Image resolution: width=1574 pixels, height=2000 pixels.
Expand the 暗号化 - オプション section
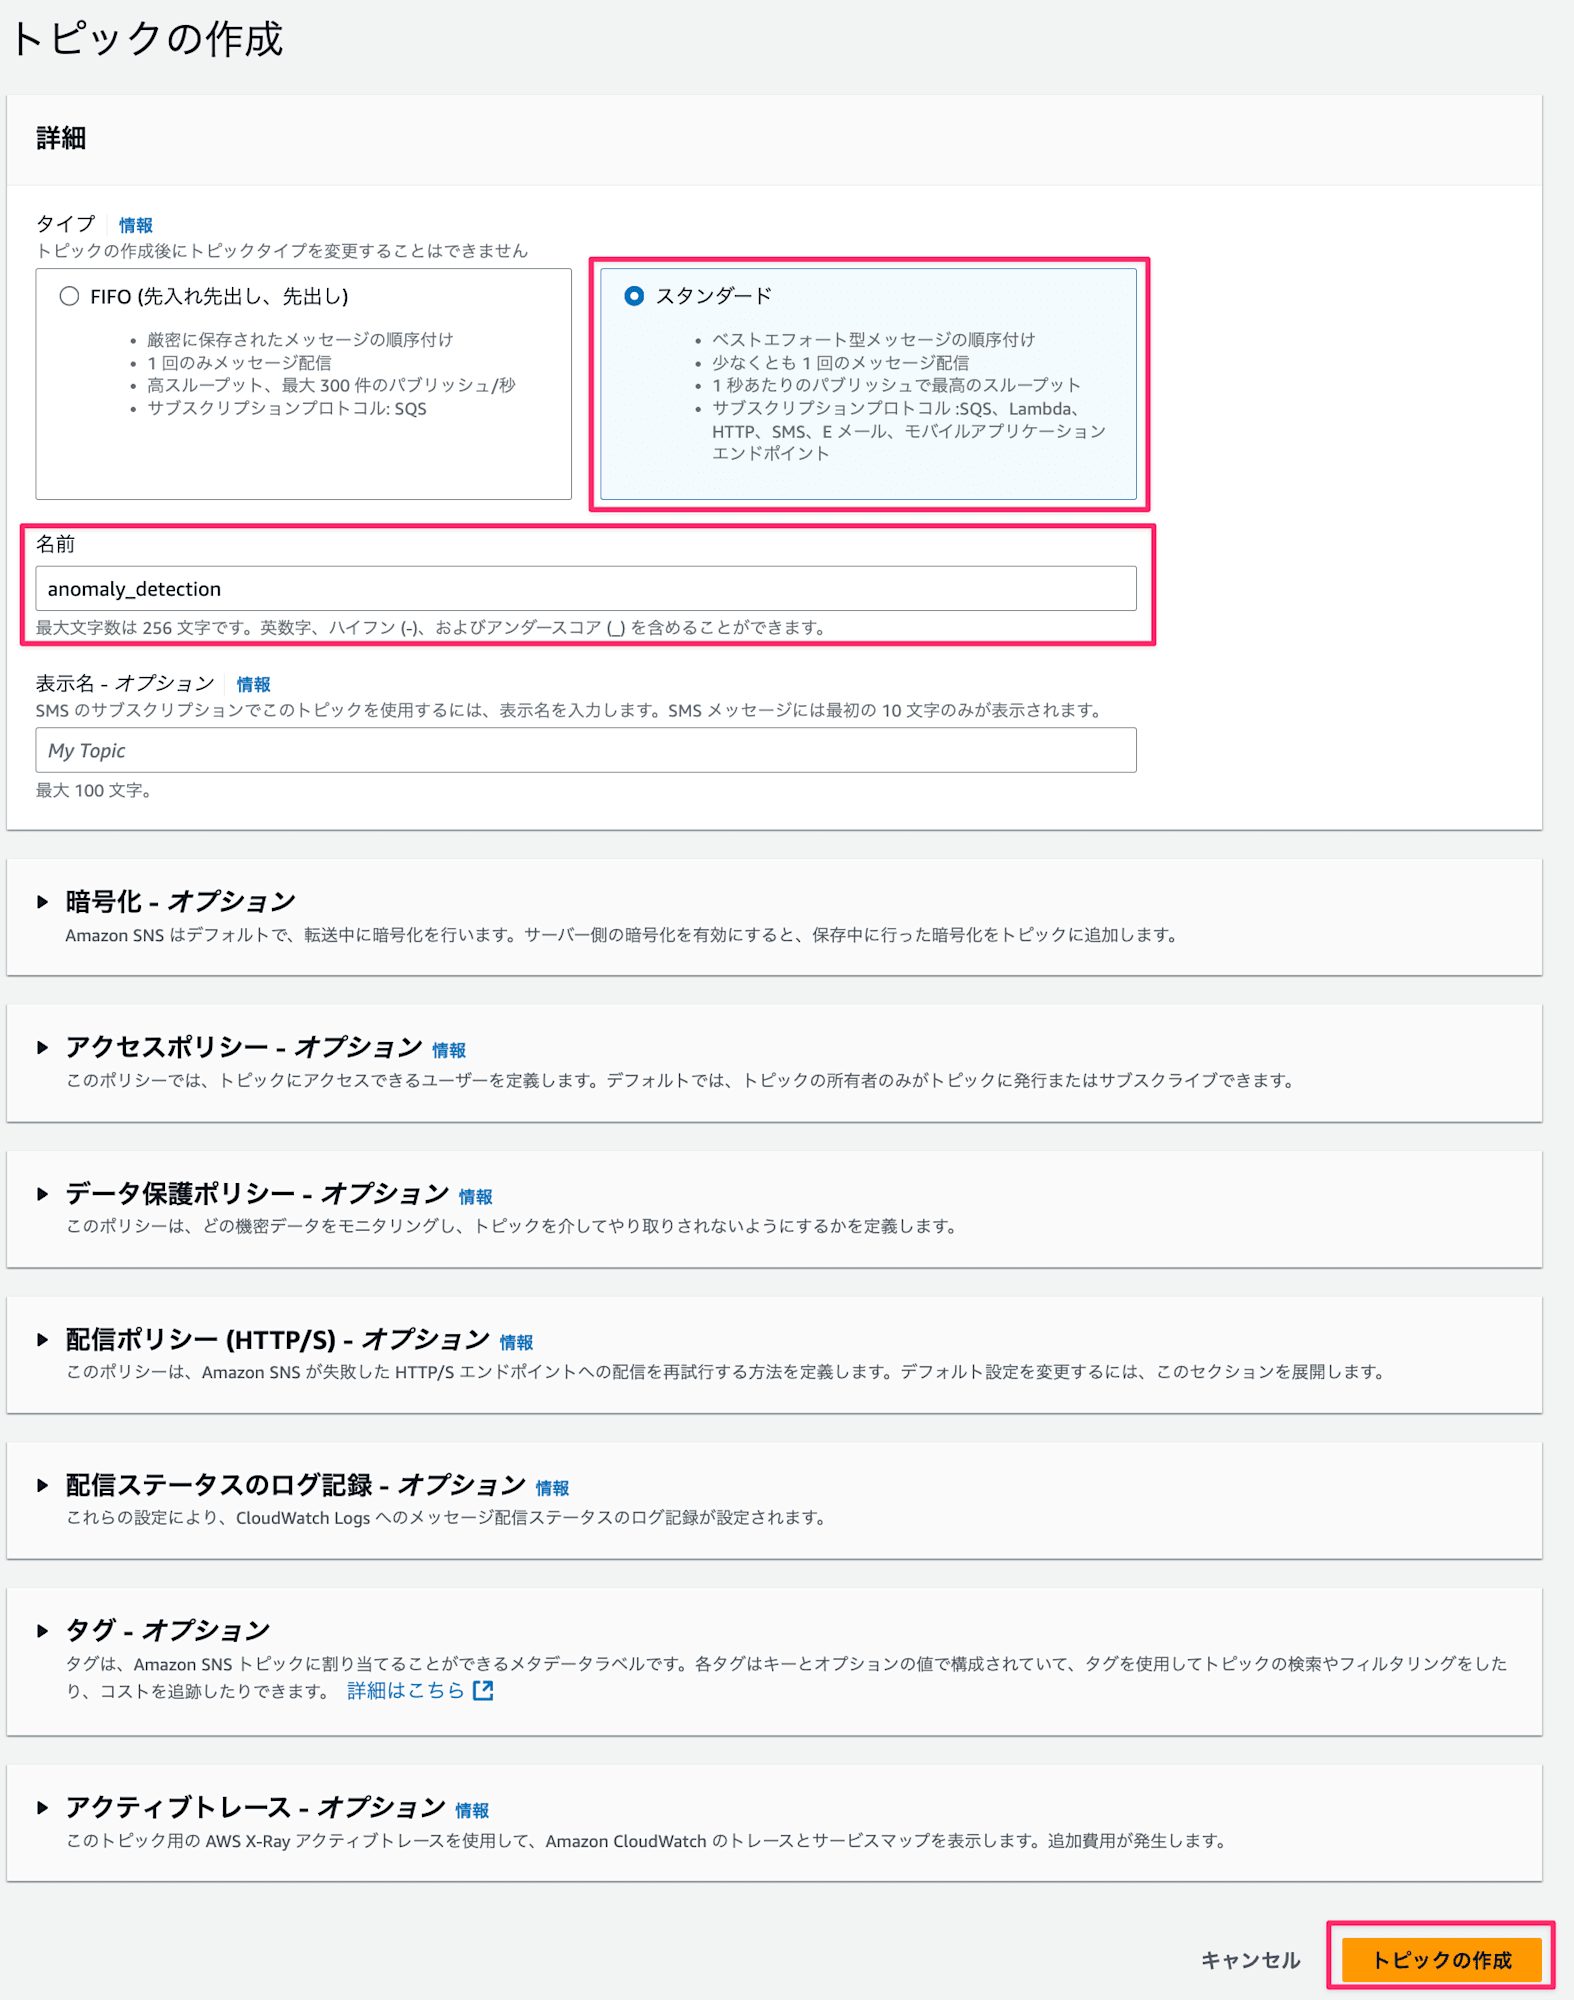point(42,902)
